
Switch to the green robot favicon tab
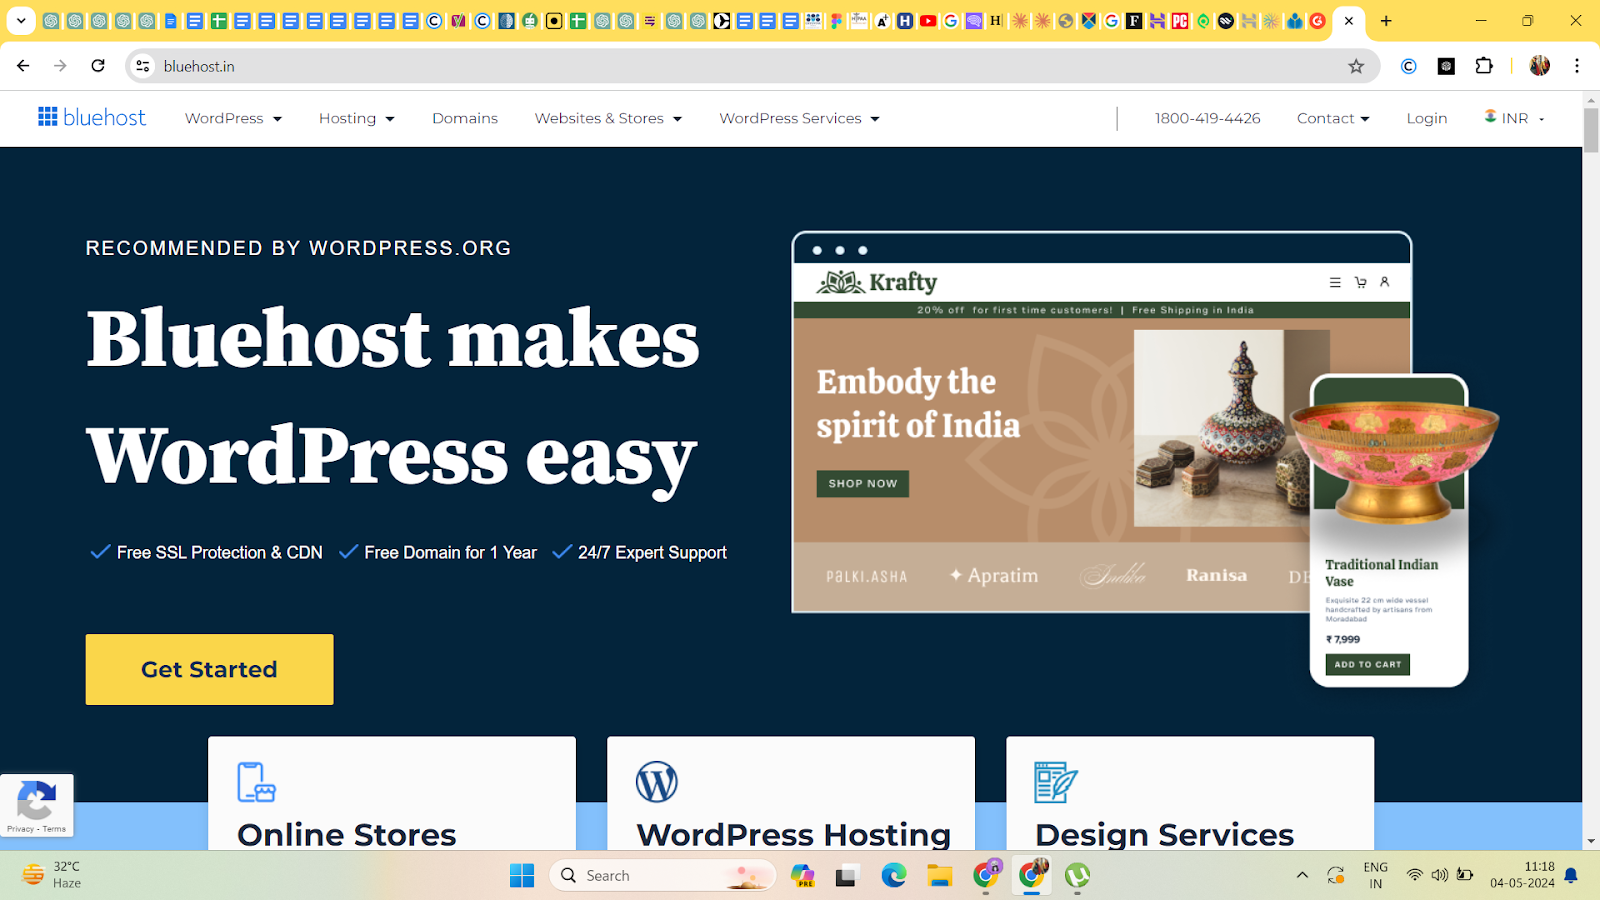coord(530,21)
